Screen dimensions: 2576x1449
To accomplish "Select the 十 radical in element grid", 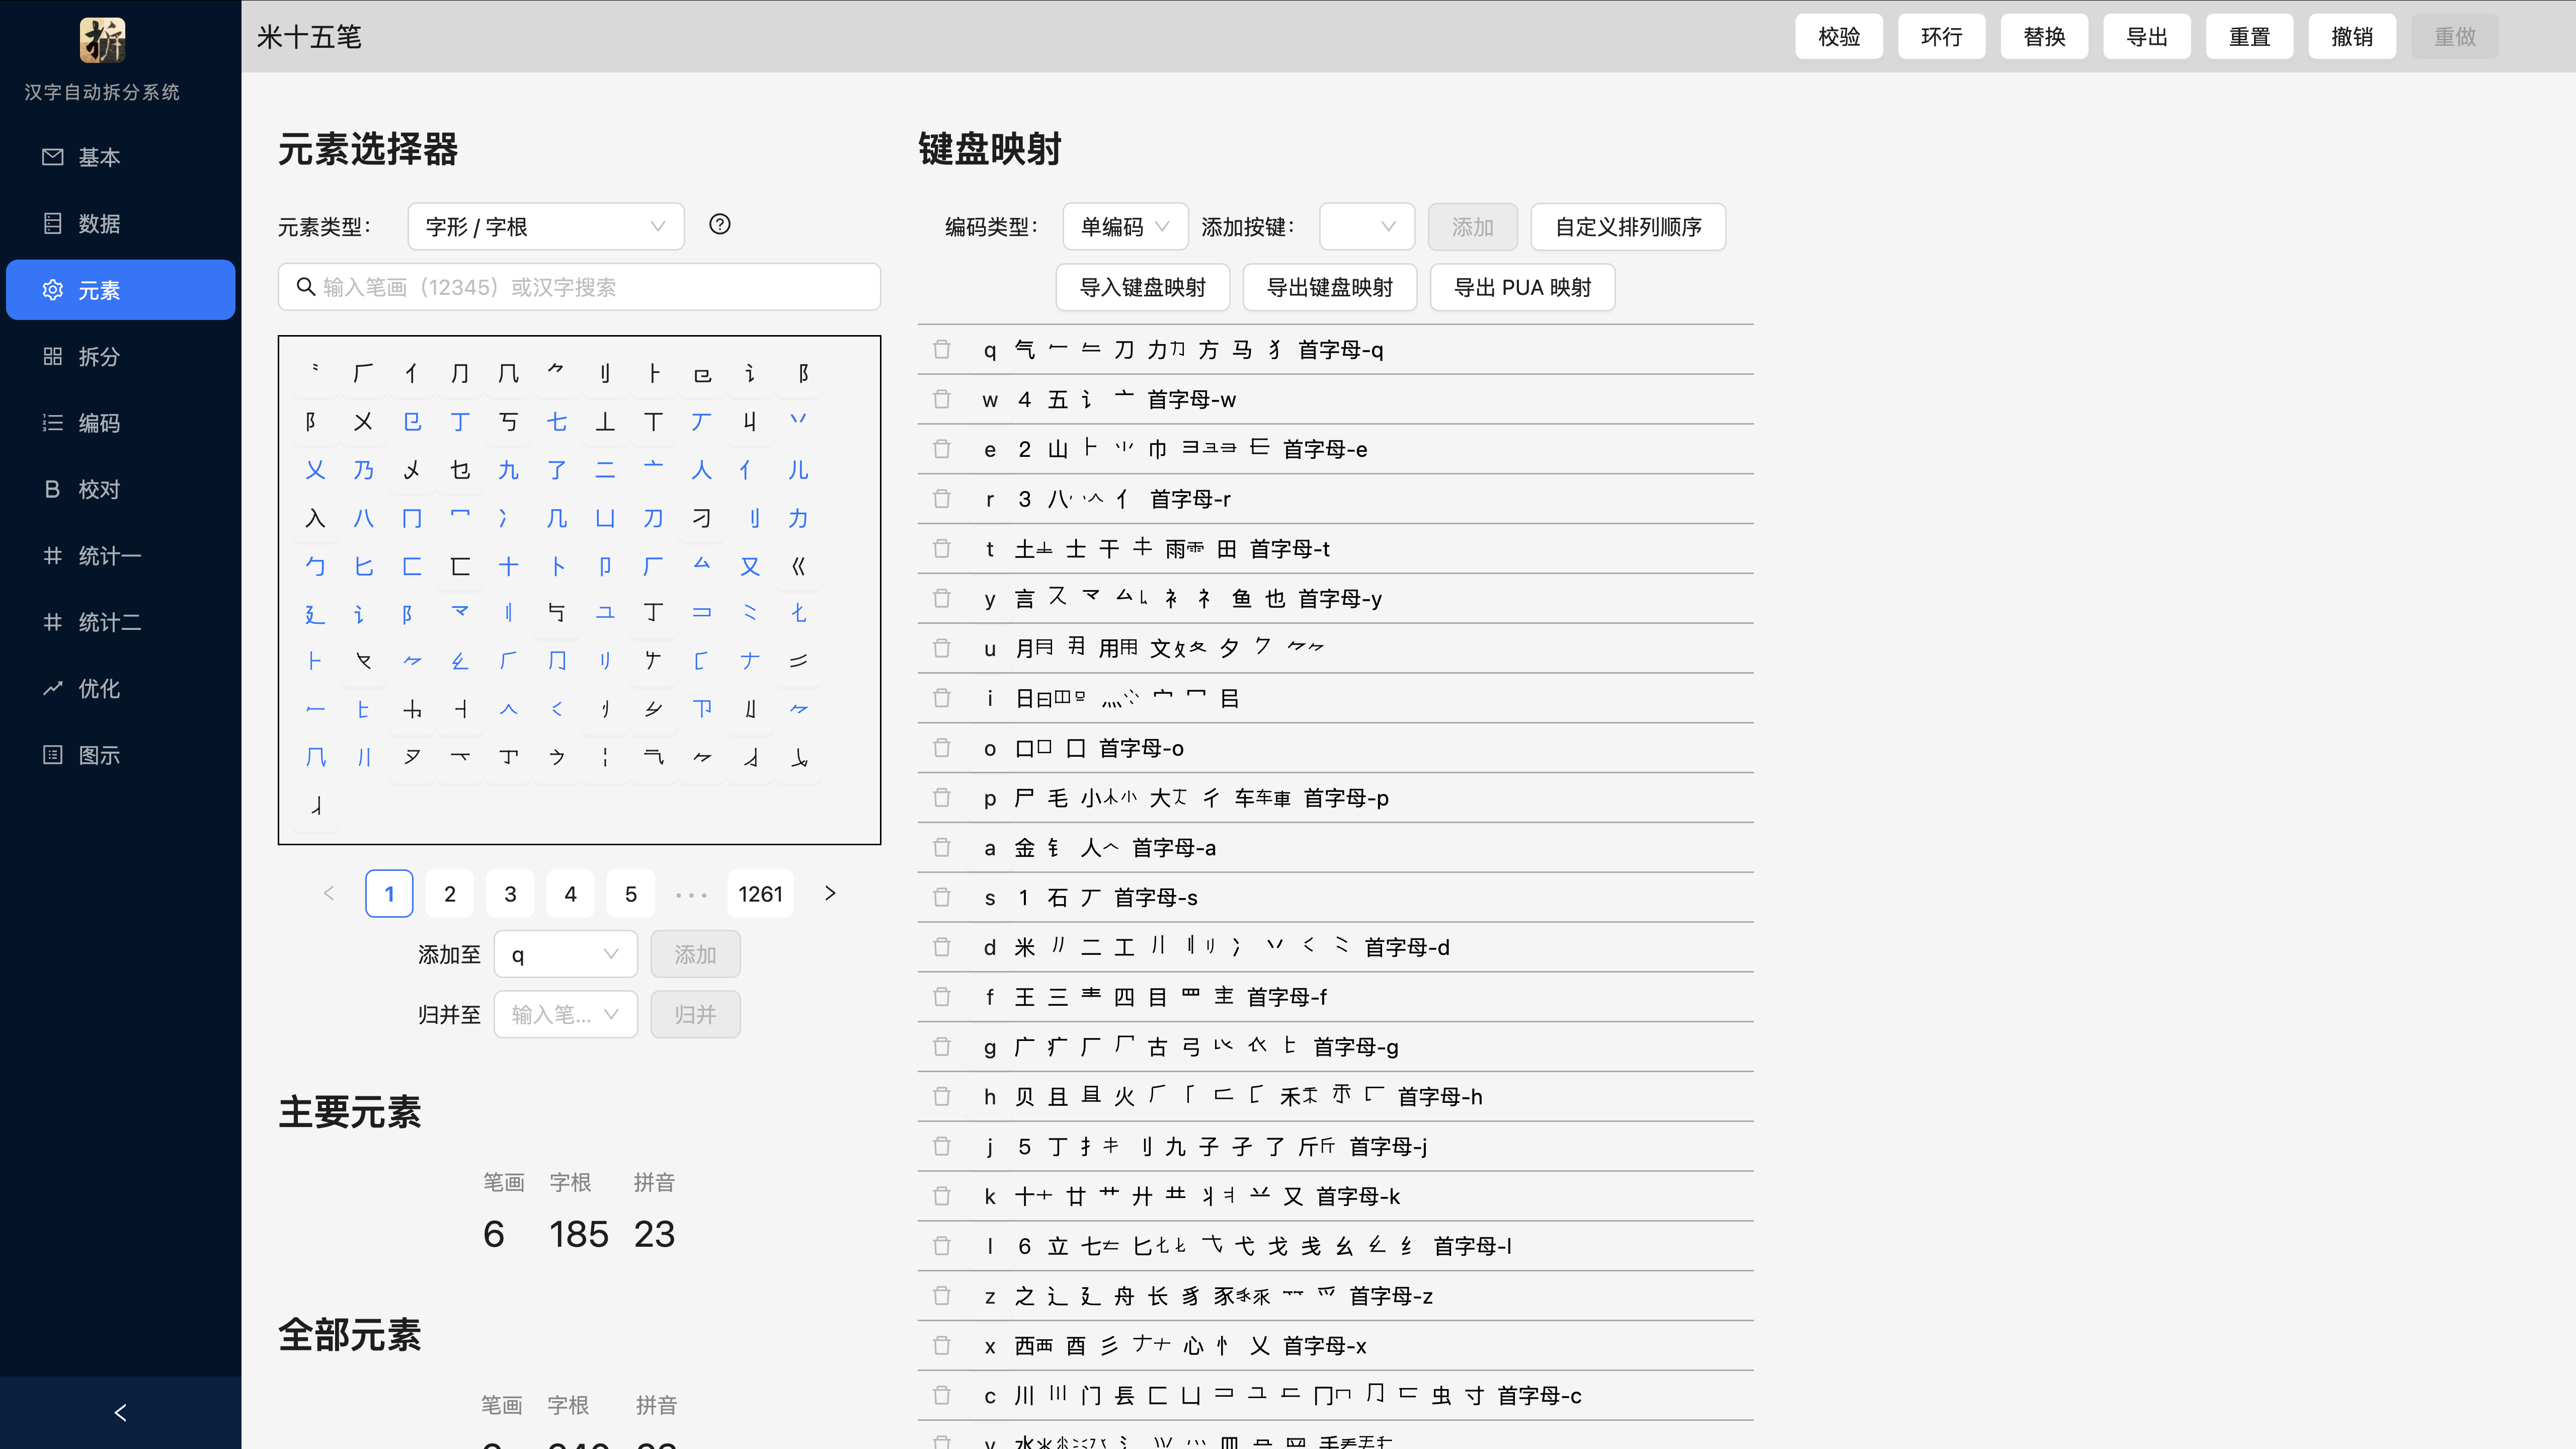I will tap(508, 566).
